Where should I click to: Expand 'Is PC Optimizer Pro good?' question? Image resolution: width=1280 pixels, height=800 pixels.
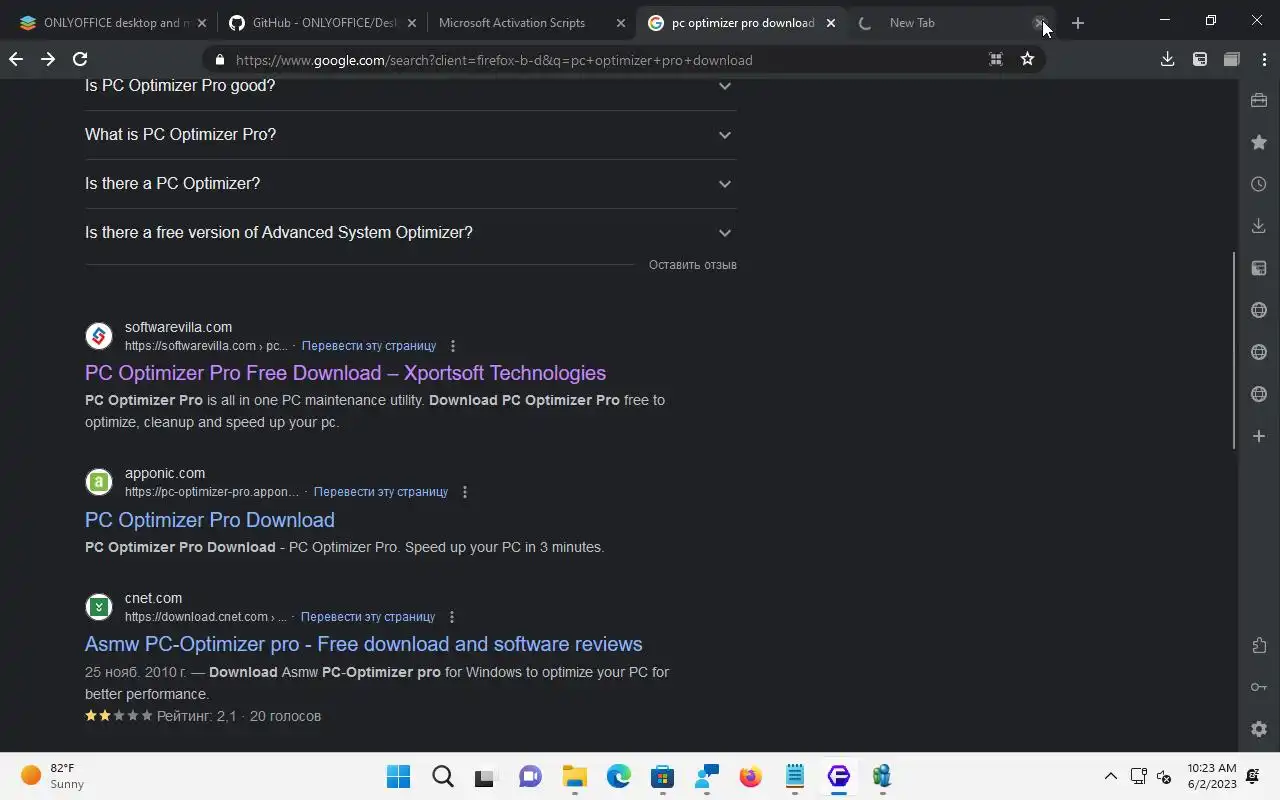pyautogui.click(x=410, y=86)
